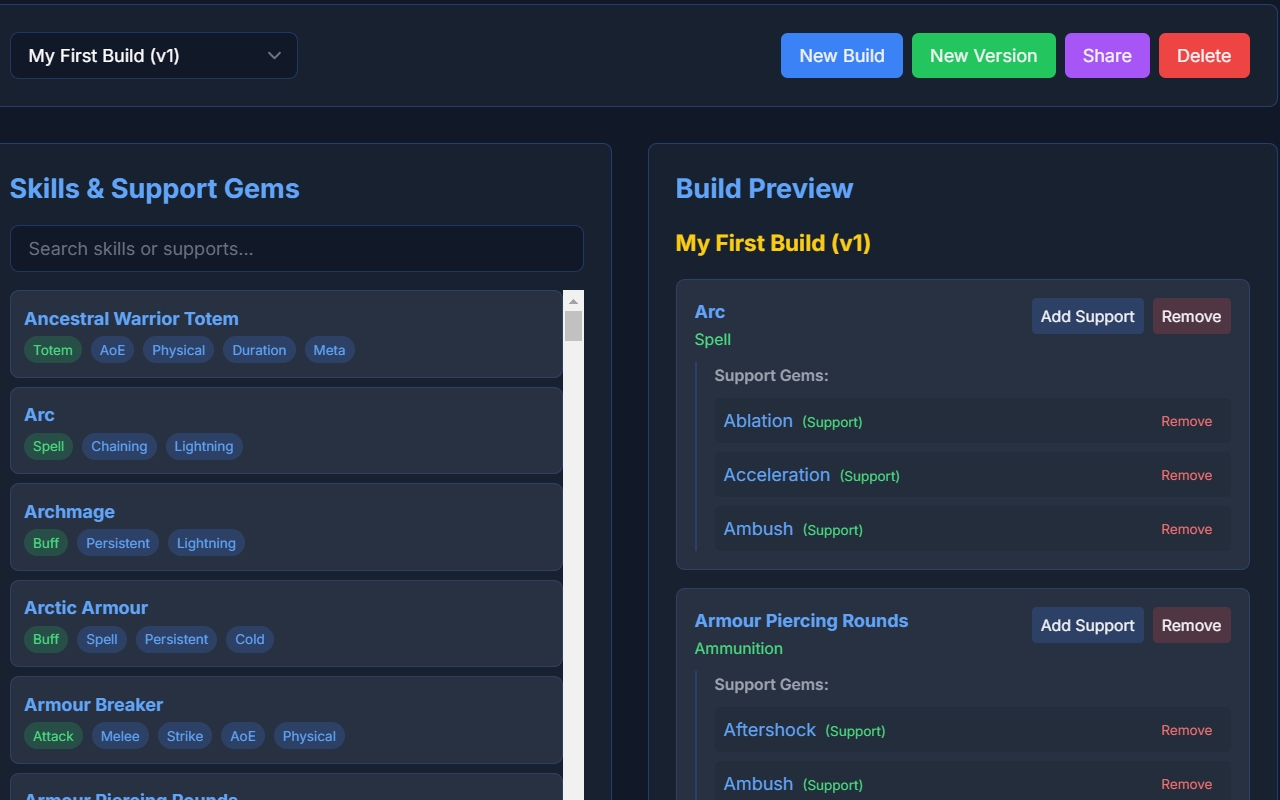Remove the Arc skill from the build

pyautogui.click(x=1192, y=316)
